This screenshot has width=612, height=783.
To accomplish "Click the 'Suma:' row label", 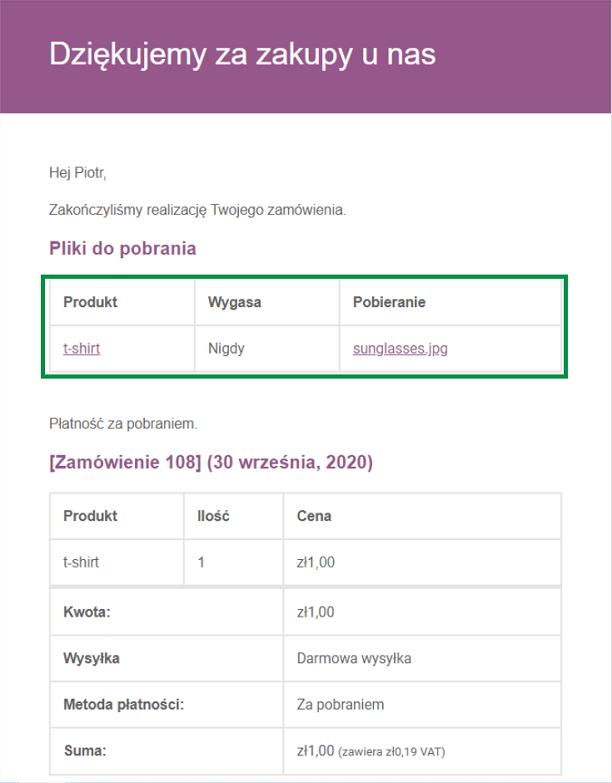I will click(85, 751).
